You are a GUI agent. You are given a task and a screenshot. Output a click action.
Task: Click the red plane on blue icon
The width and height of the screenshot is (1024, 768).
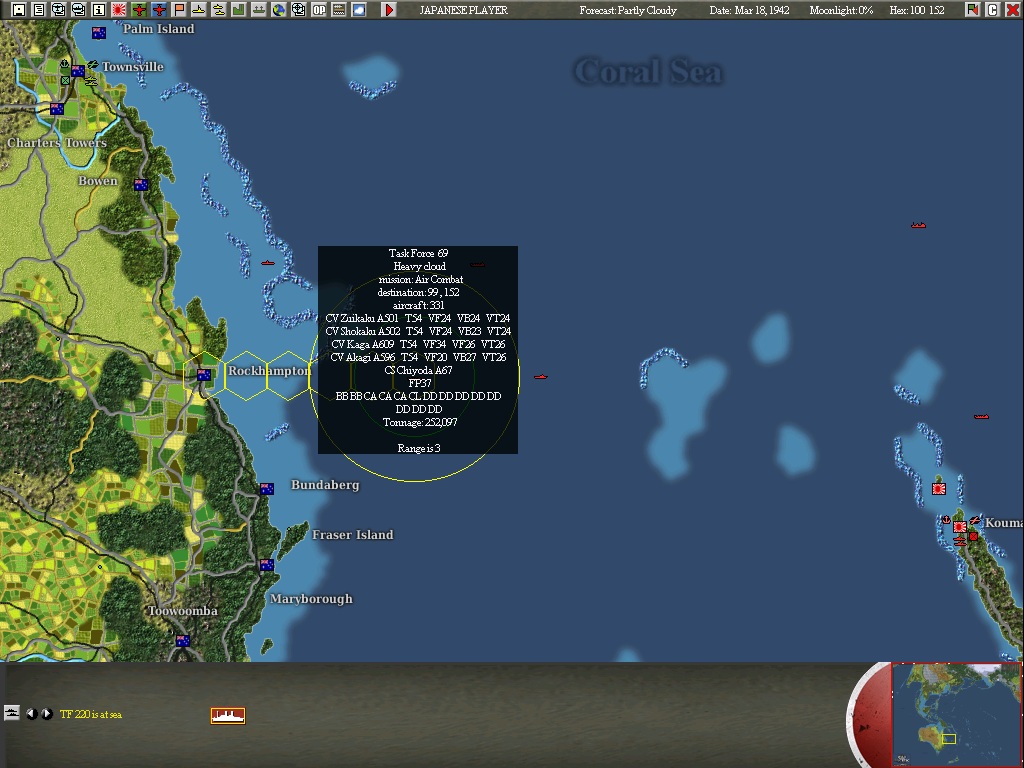(159, 10)
